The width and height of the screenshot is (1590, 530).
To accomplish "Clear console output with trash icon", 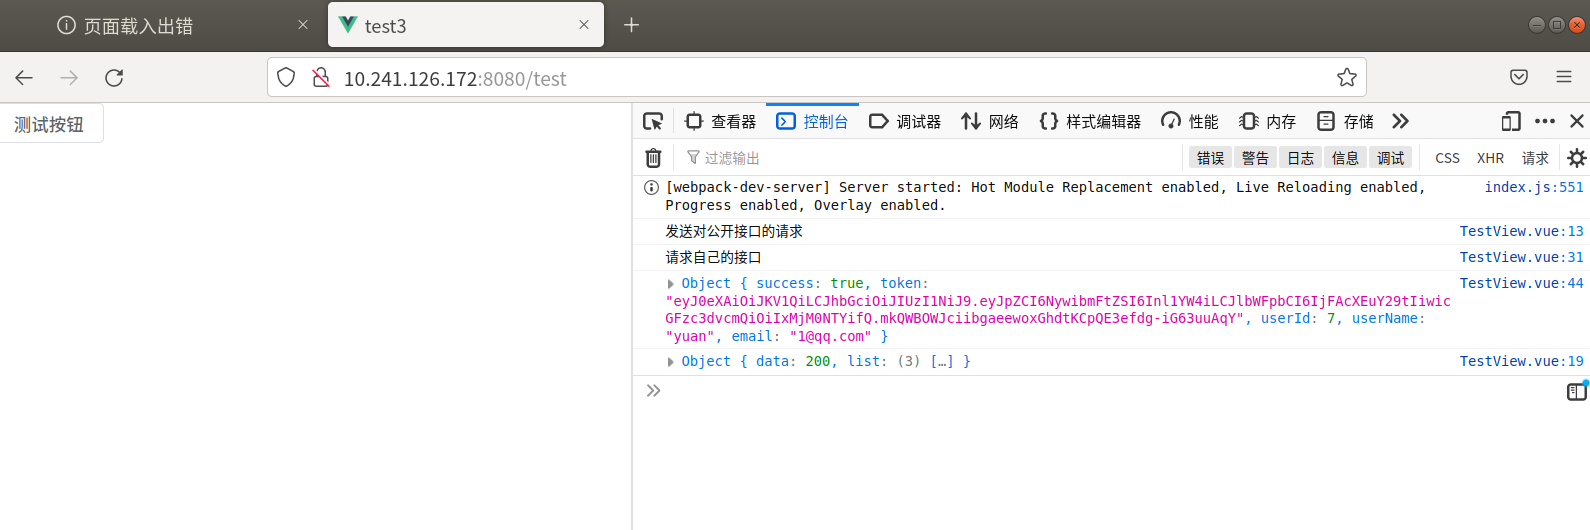I will (x=653, y=158).
